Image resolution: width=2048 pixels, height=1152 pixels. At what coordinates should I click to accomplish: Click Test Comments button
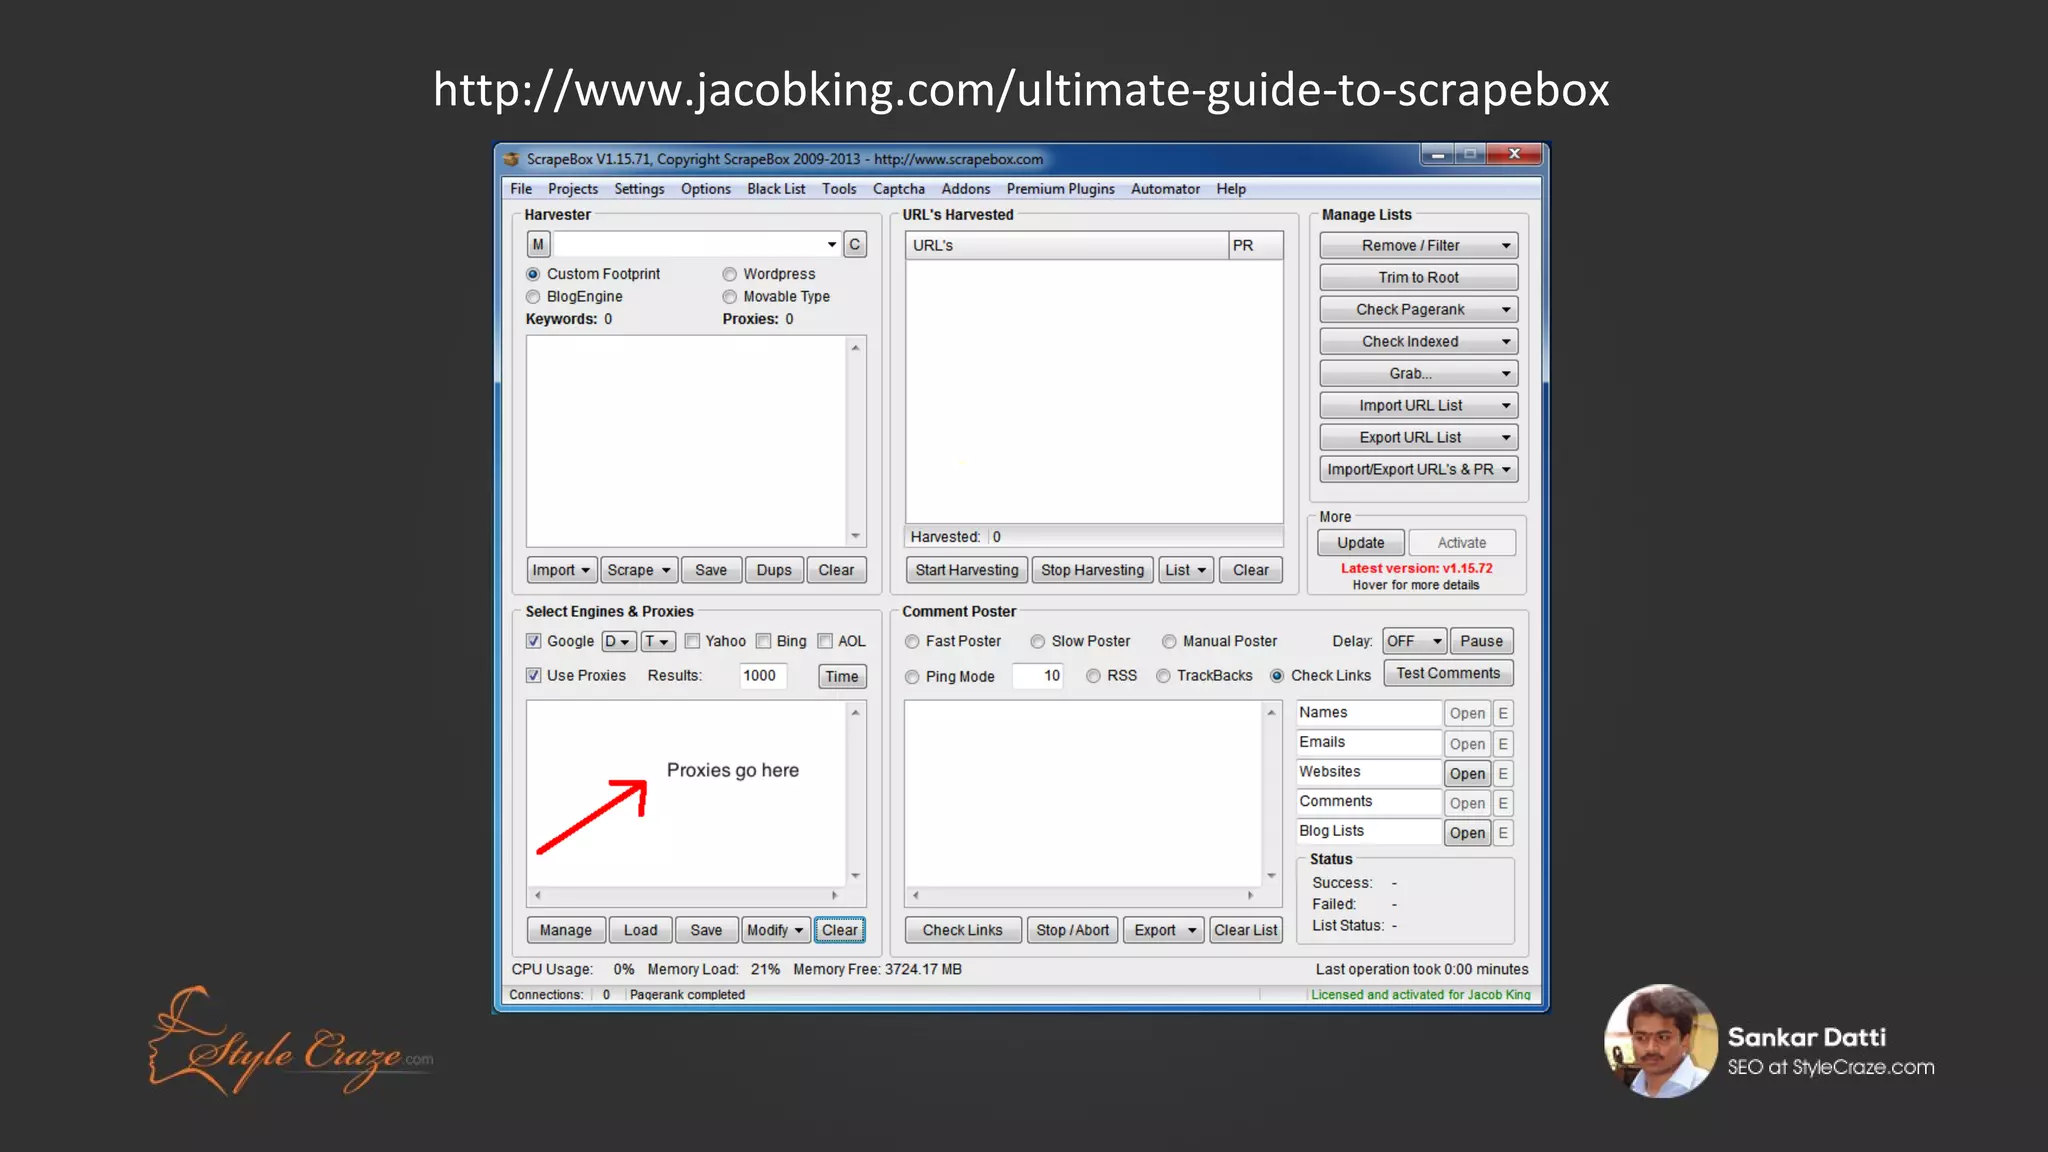pyautogui.click(x=1448, y=673)
